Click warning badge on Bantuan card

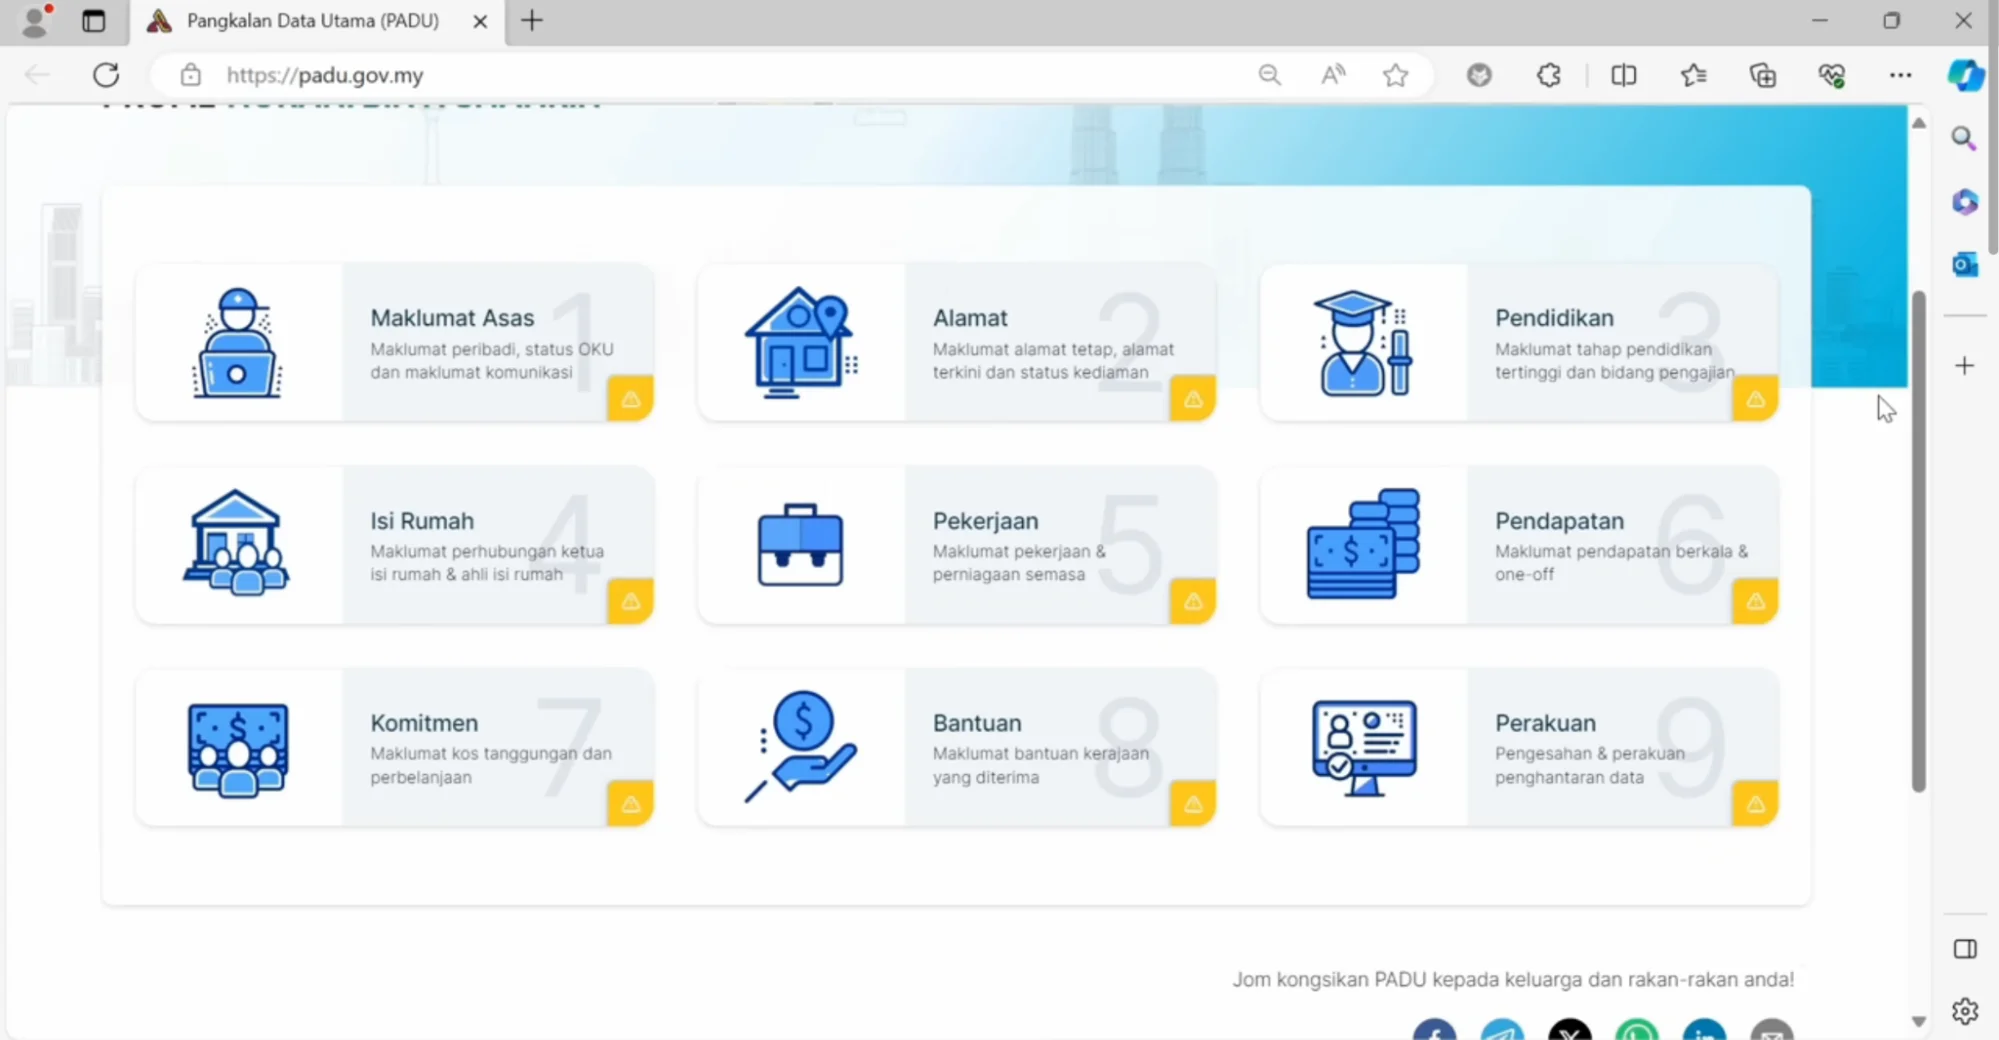[1193, 803]
